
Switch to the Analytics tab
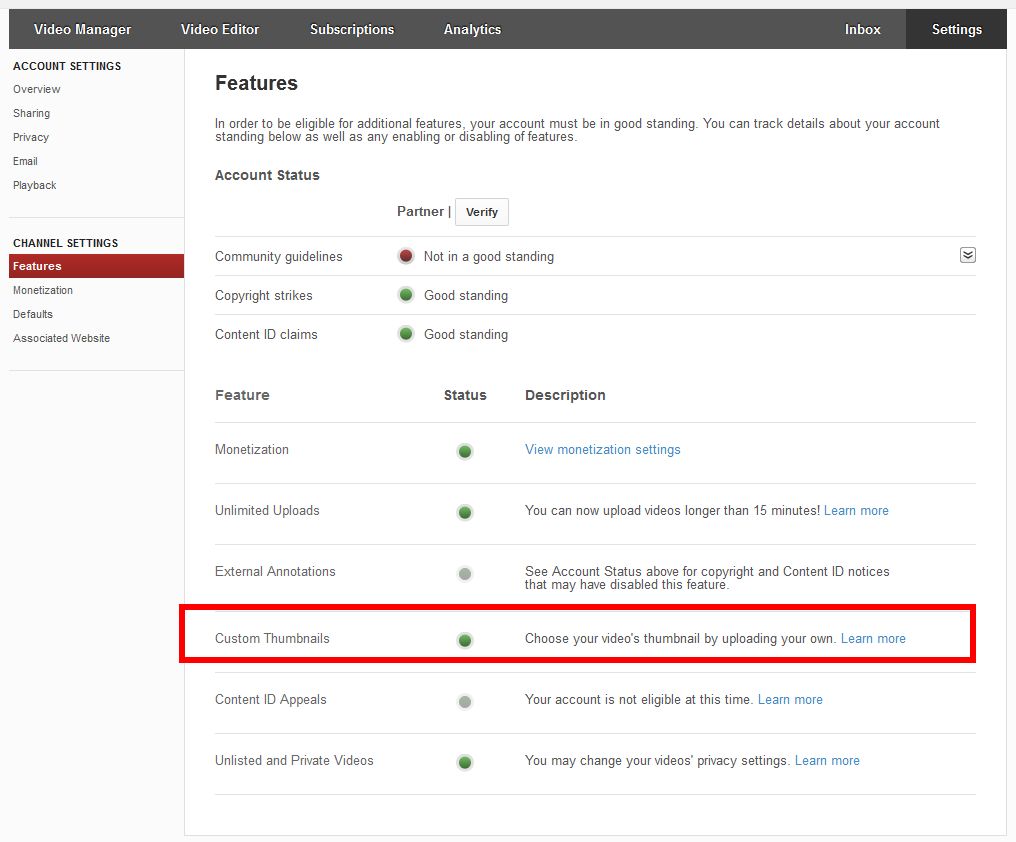[x=472, y=29]
